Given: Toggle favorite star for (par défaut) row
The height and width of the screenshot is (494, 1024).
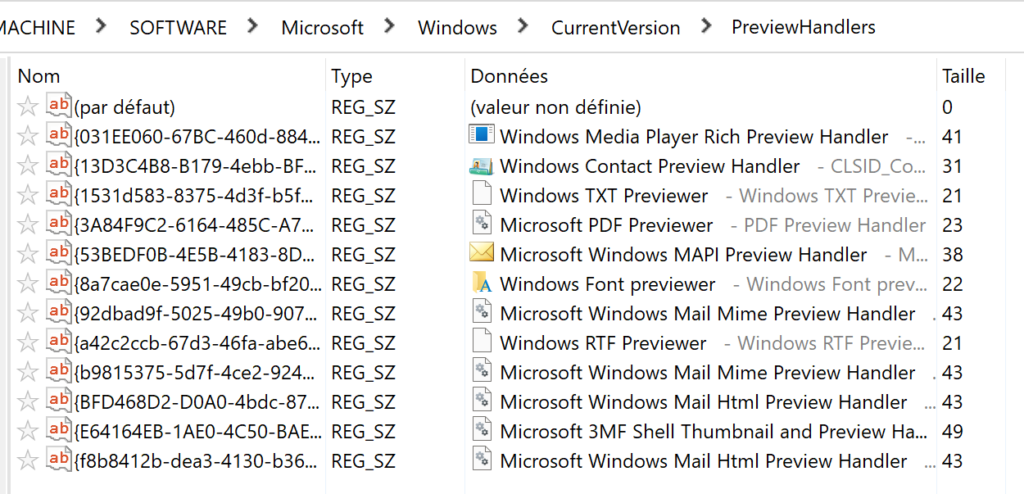Looking at the screenshot, I should click(x=27, y=107).
